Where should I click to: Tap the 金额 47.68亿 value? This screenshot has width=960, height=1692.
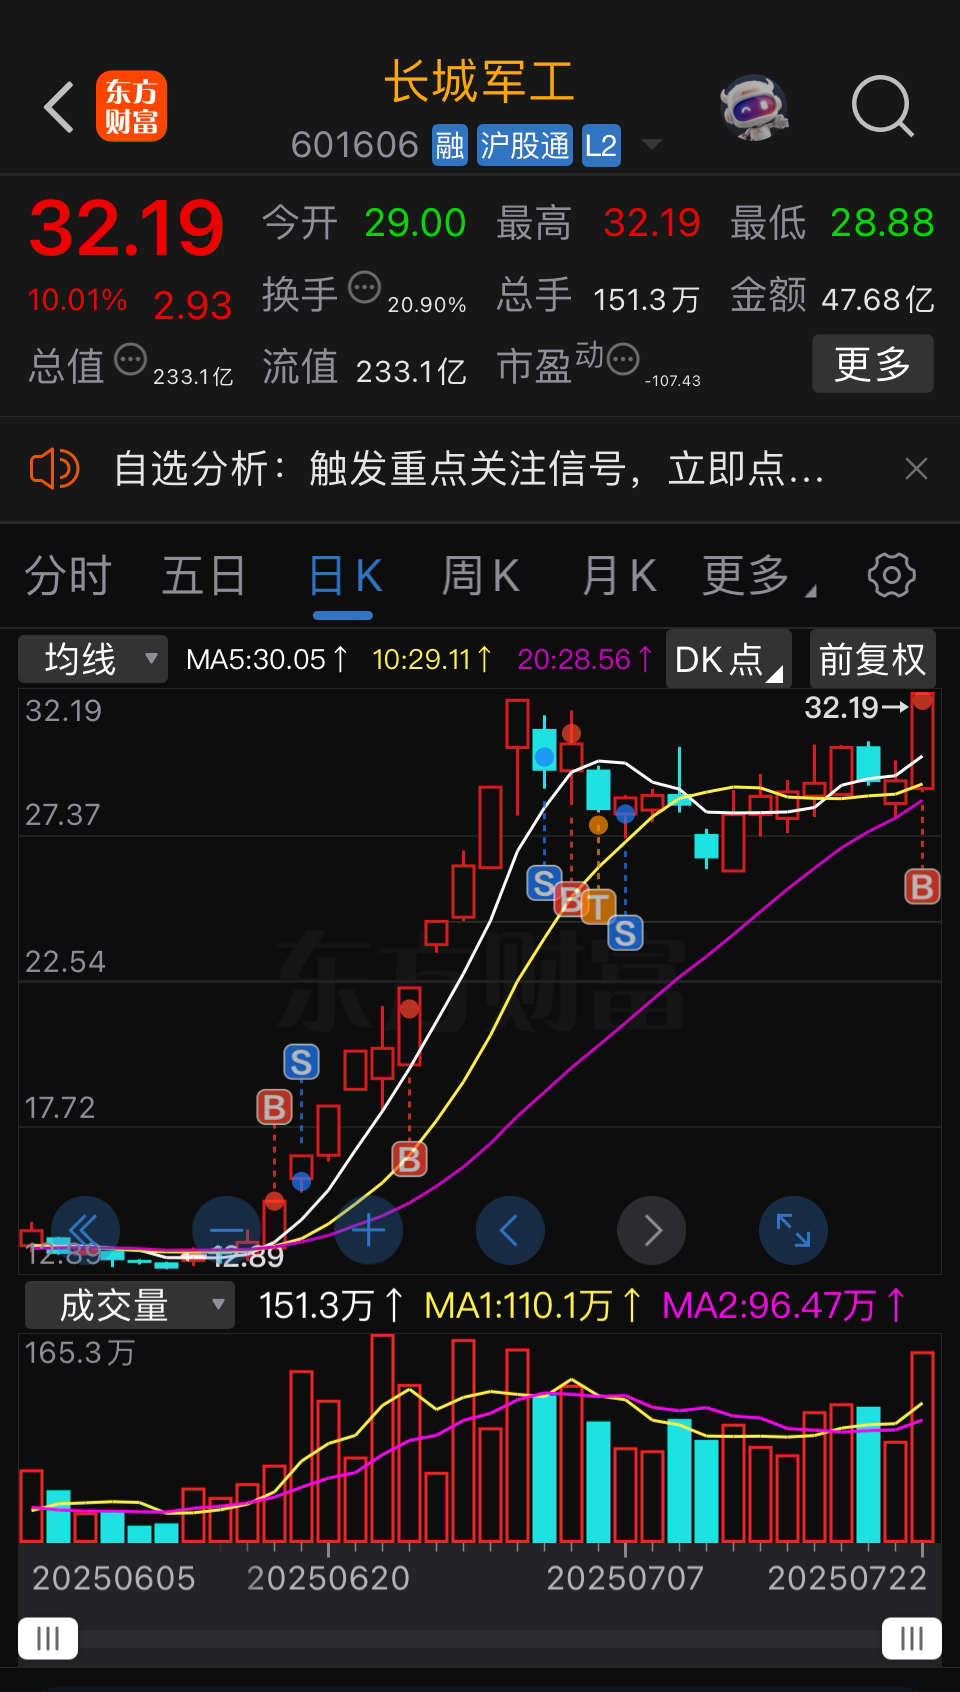coord(877,299)
